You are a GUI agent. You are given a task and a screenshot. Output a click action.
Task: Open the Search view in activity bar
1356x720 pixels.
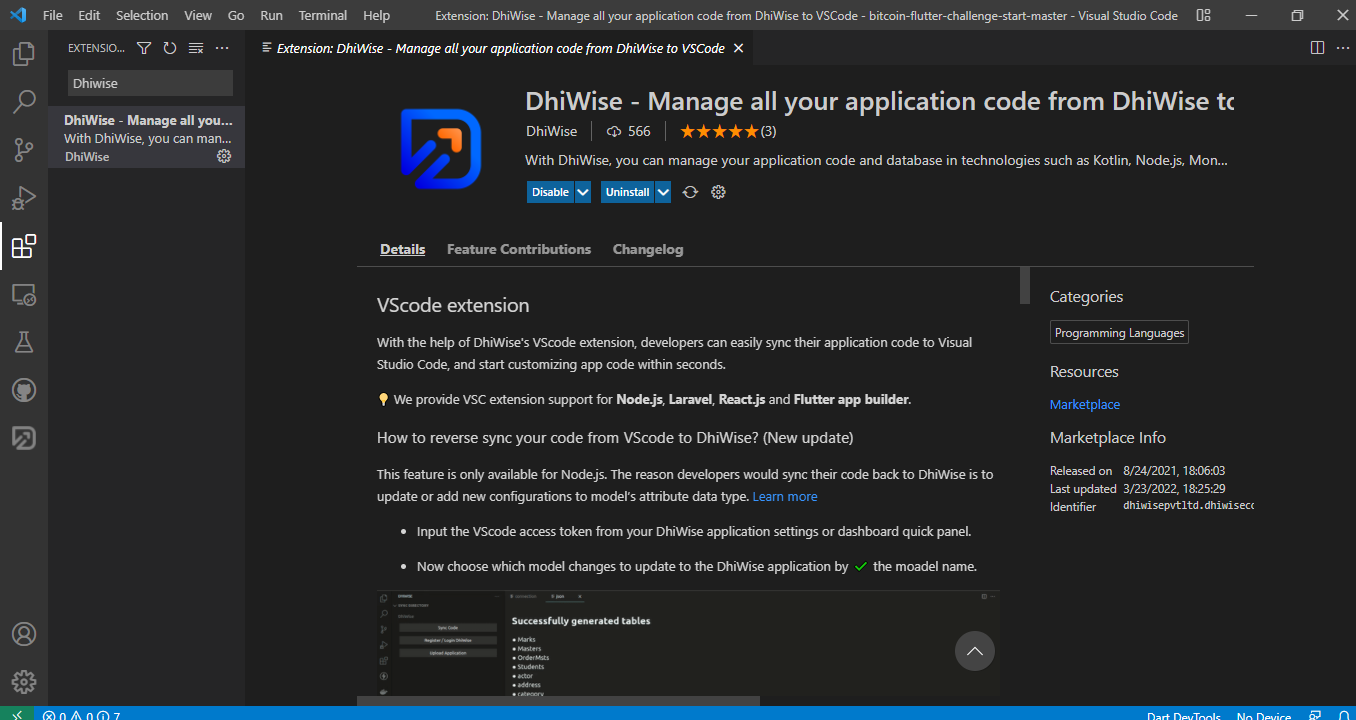pos(24,102)
